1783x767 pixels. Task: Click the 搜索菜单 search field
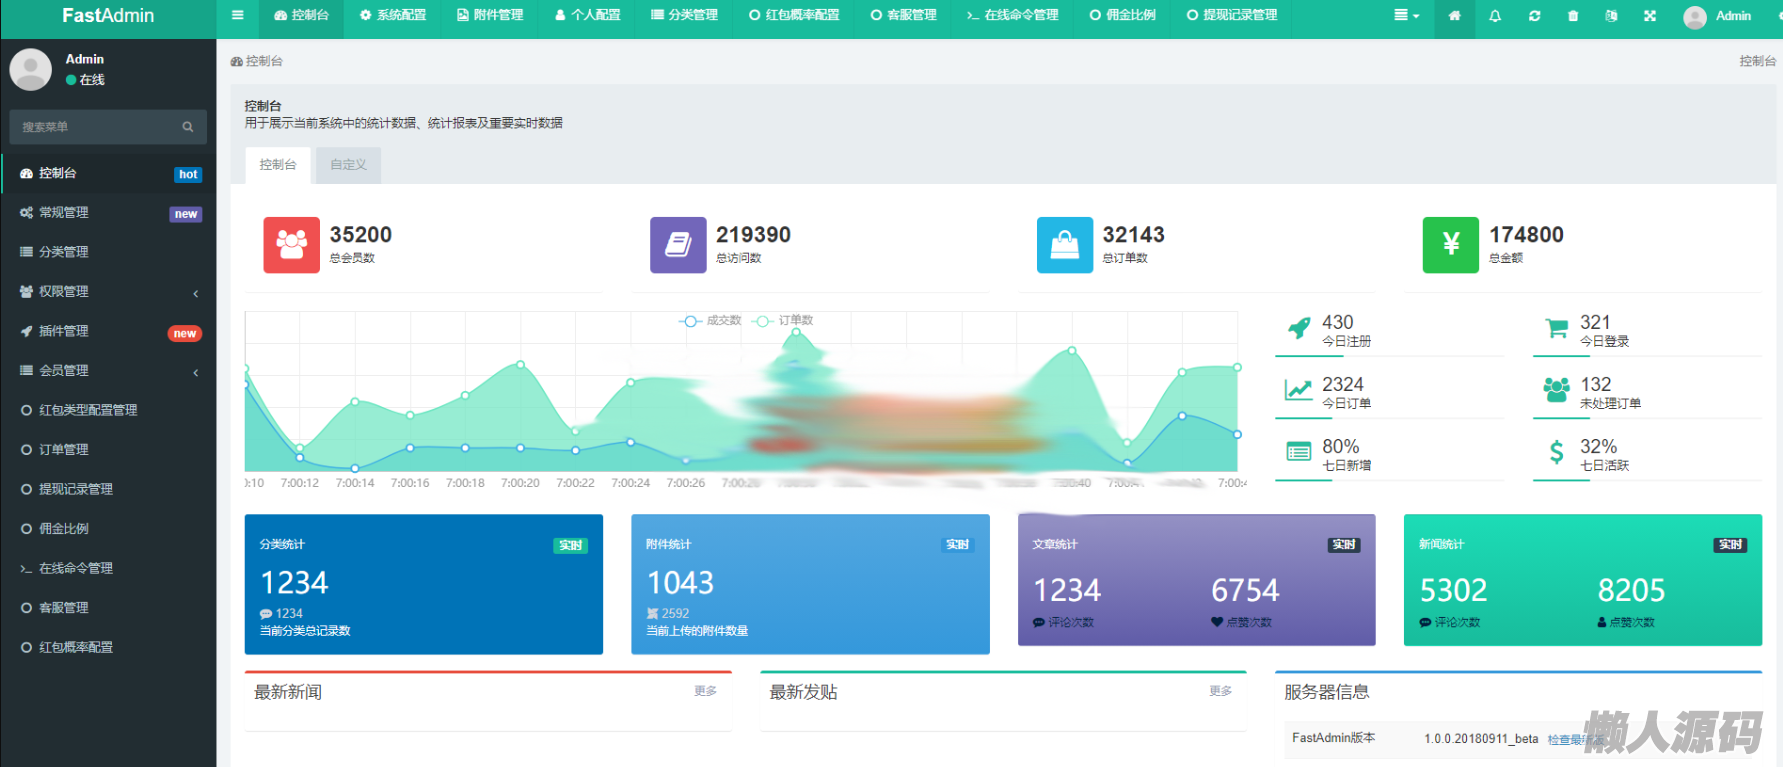(95, 127)
